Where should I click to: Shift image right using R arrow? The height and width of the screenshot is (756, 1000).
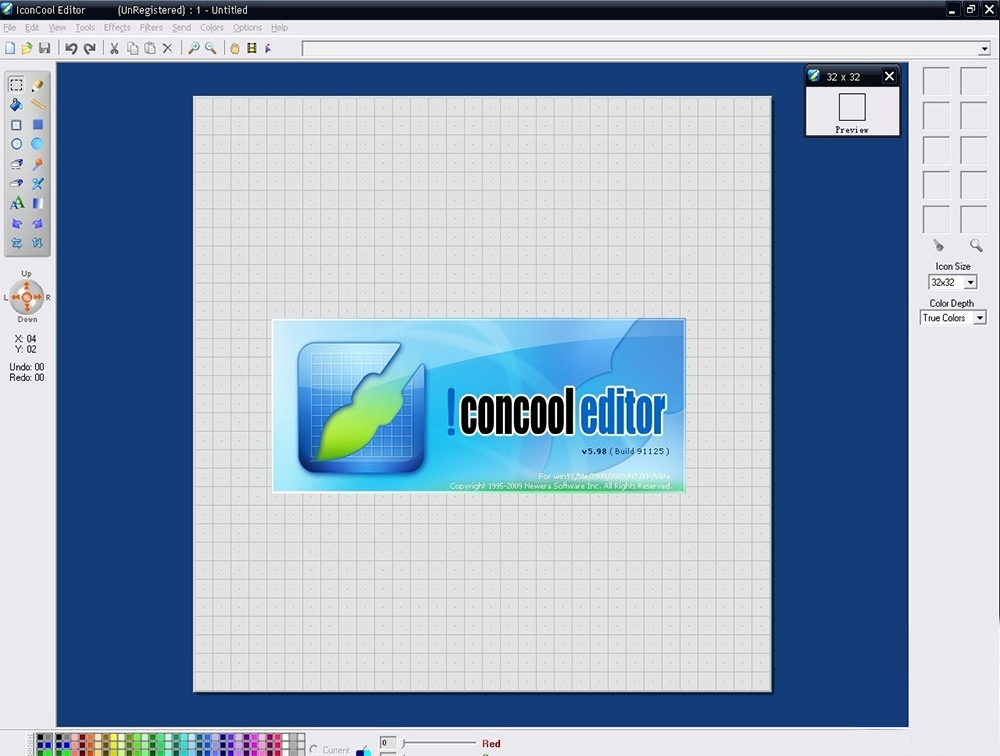click(38, 297)
